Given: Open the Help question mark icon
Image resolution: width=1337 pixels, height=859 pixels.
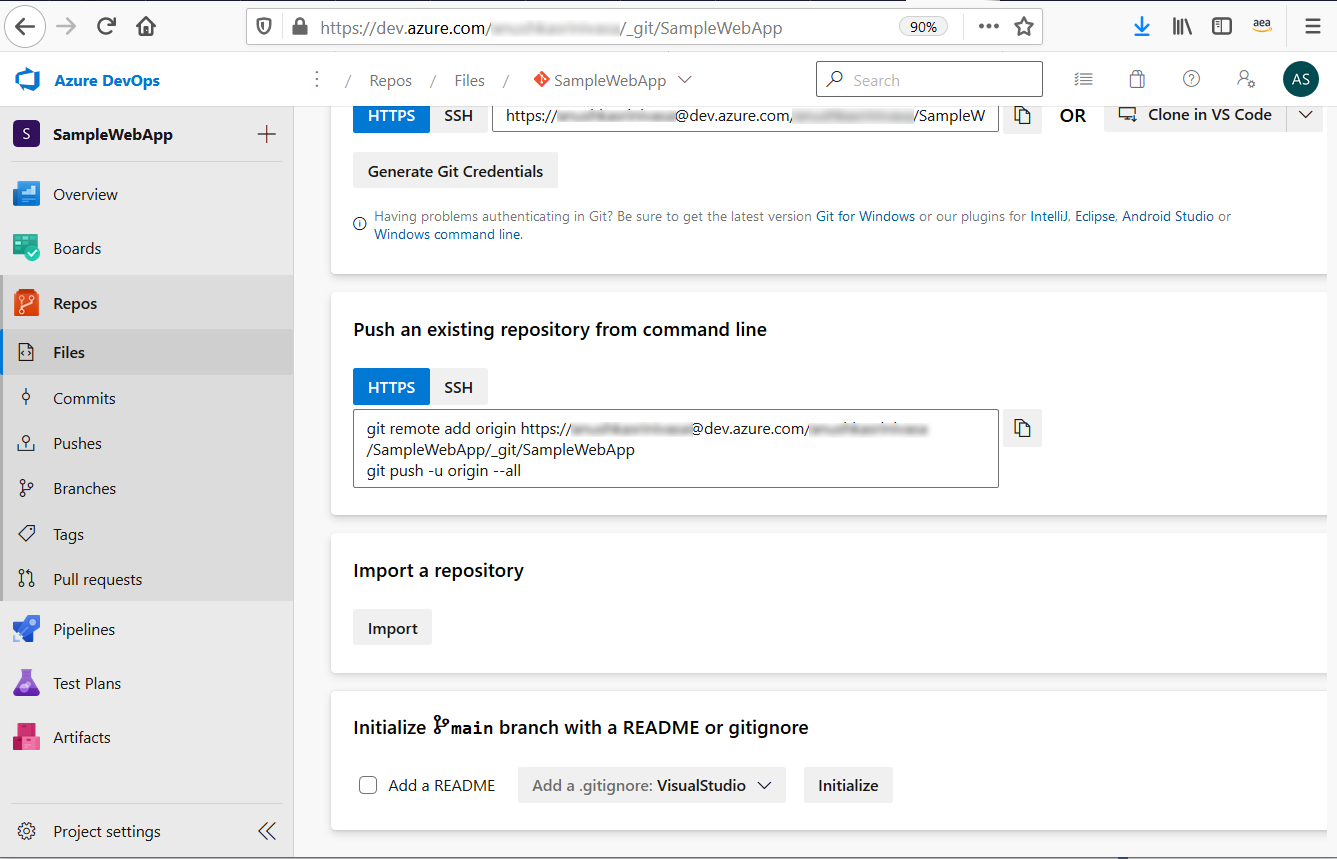Looking at the screenshot, I should 1191,80.
